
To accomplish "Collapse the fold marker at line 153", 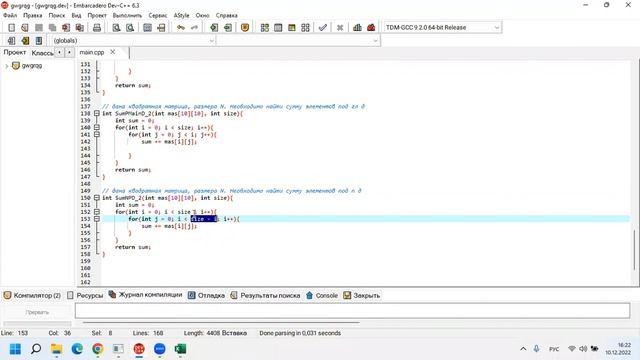I will [97, 219].
